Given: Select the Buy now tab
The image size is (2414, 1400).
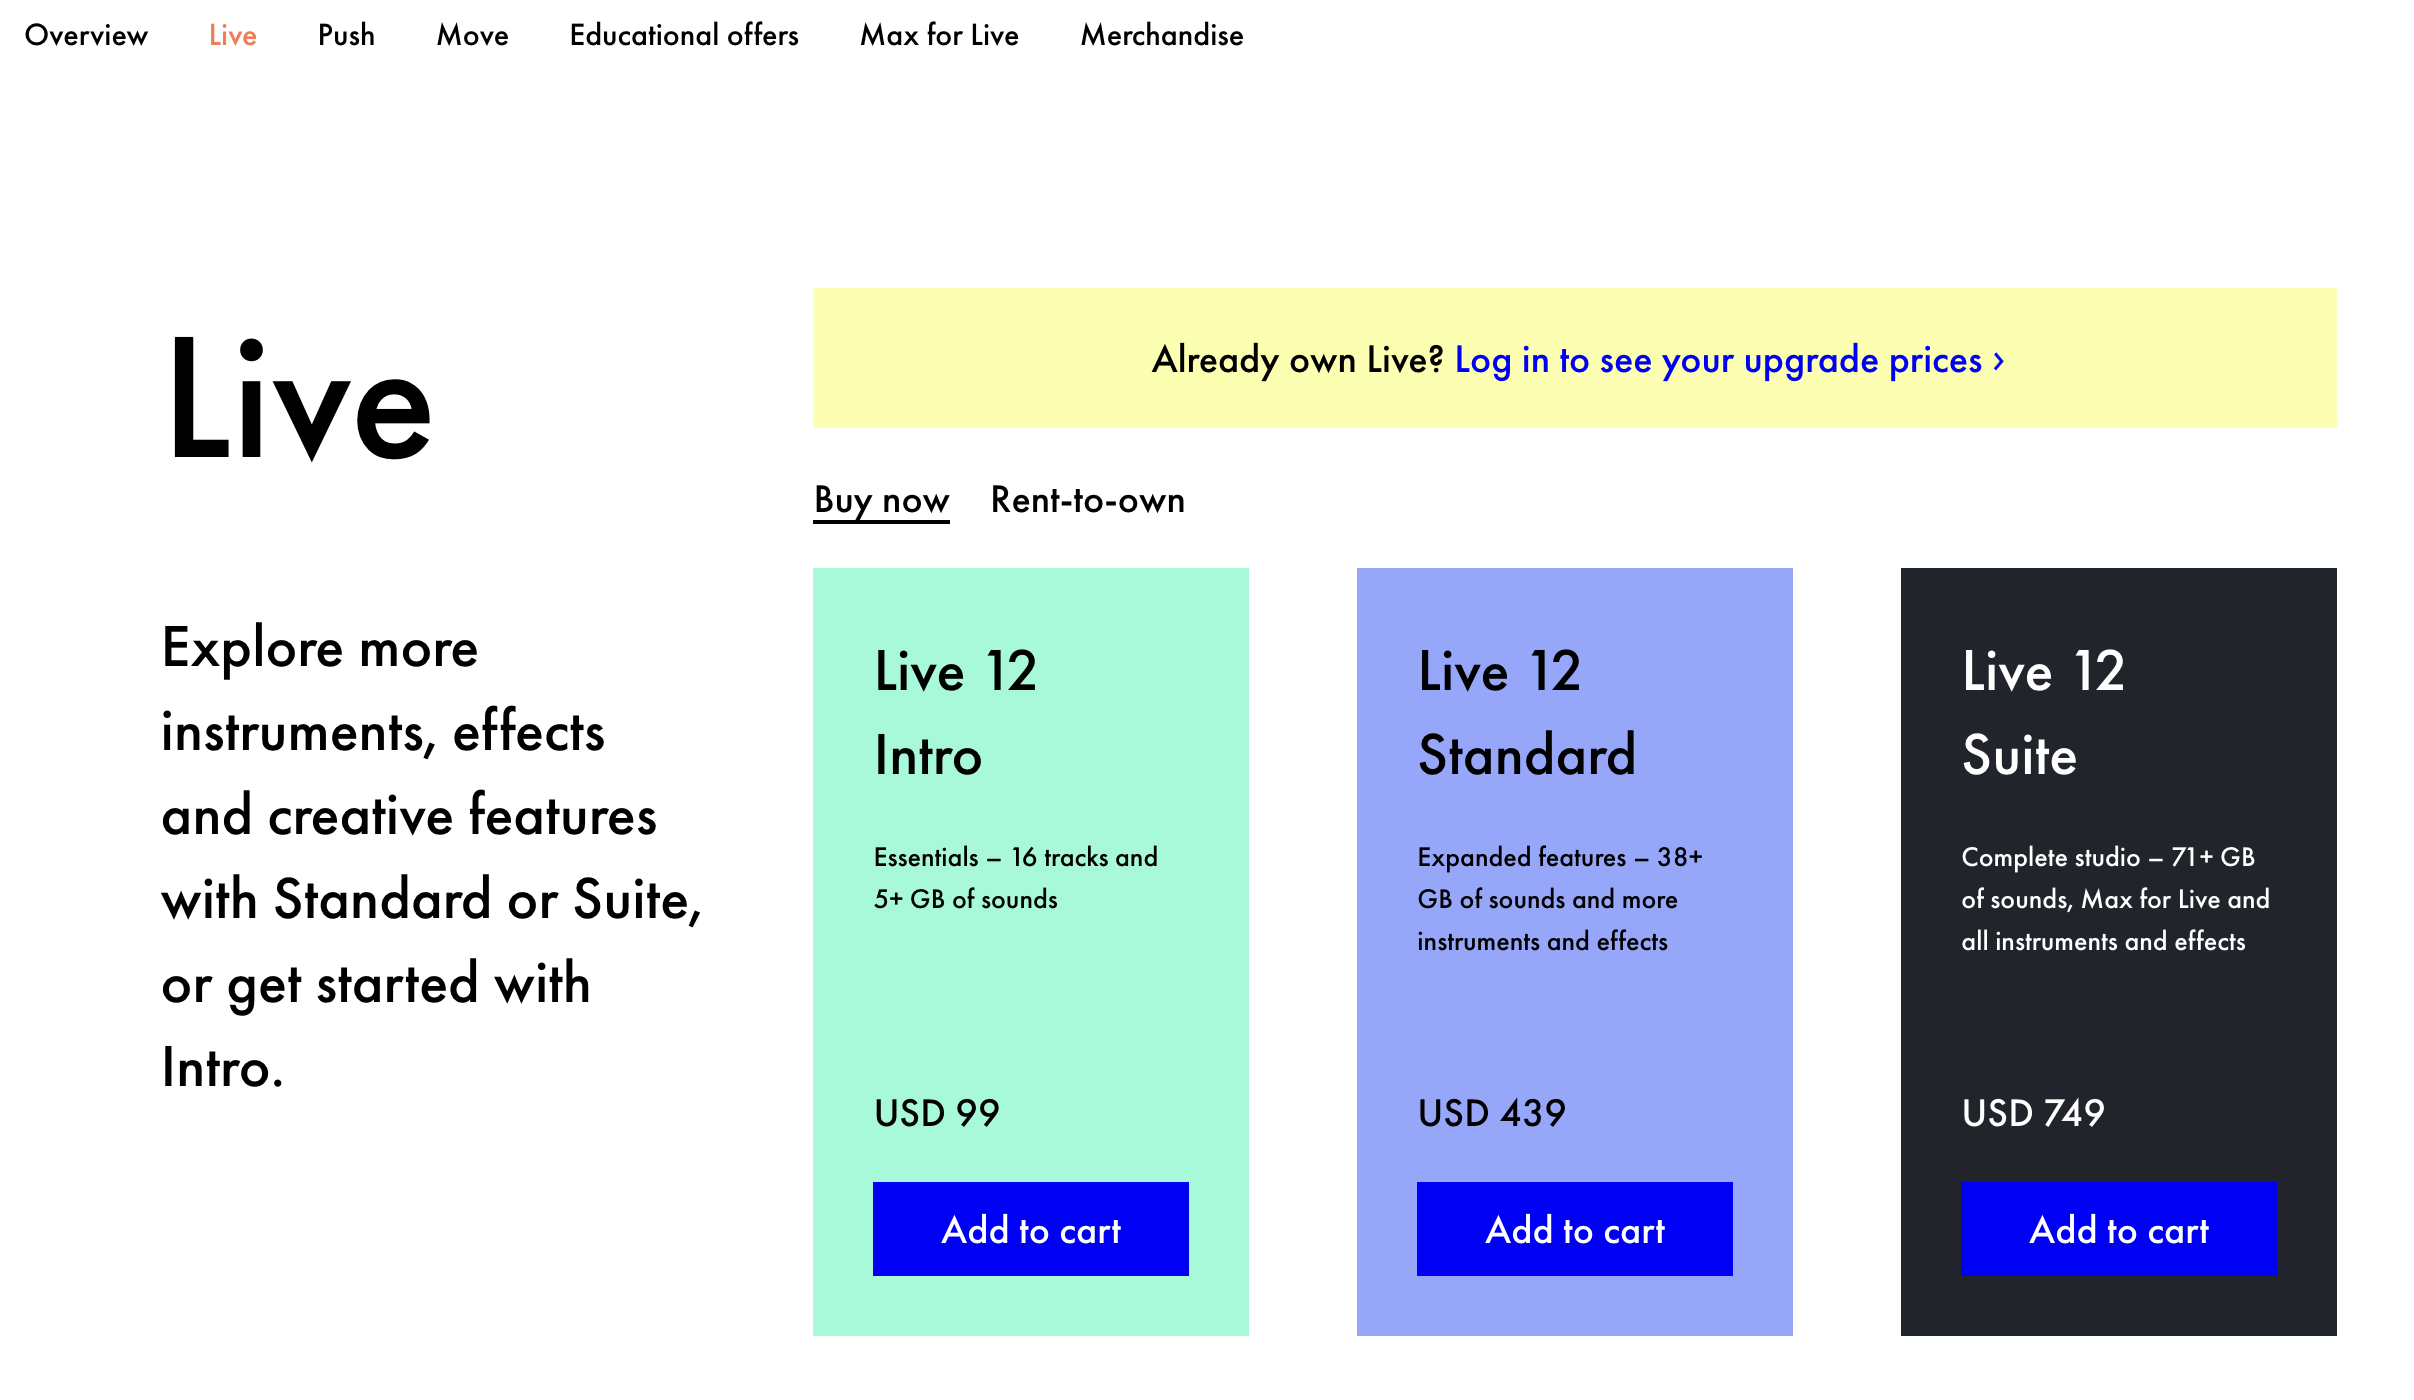Looking at the screenshot, I should point(881,500).
